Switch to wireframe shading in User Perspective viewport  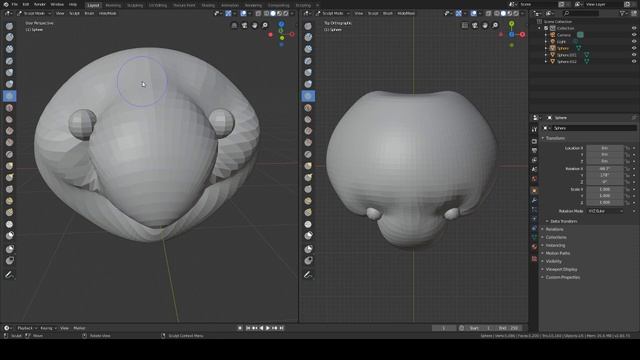267,13
